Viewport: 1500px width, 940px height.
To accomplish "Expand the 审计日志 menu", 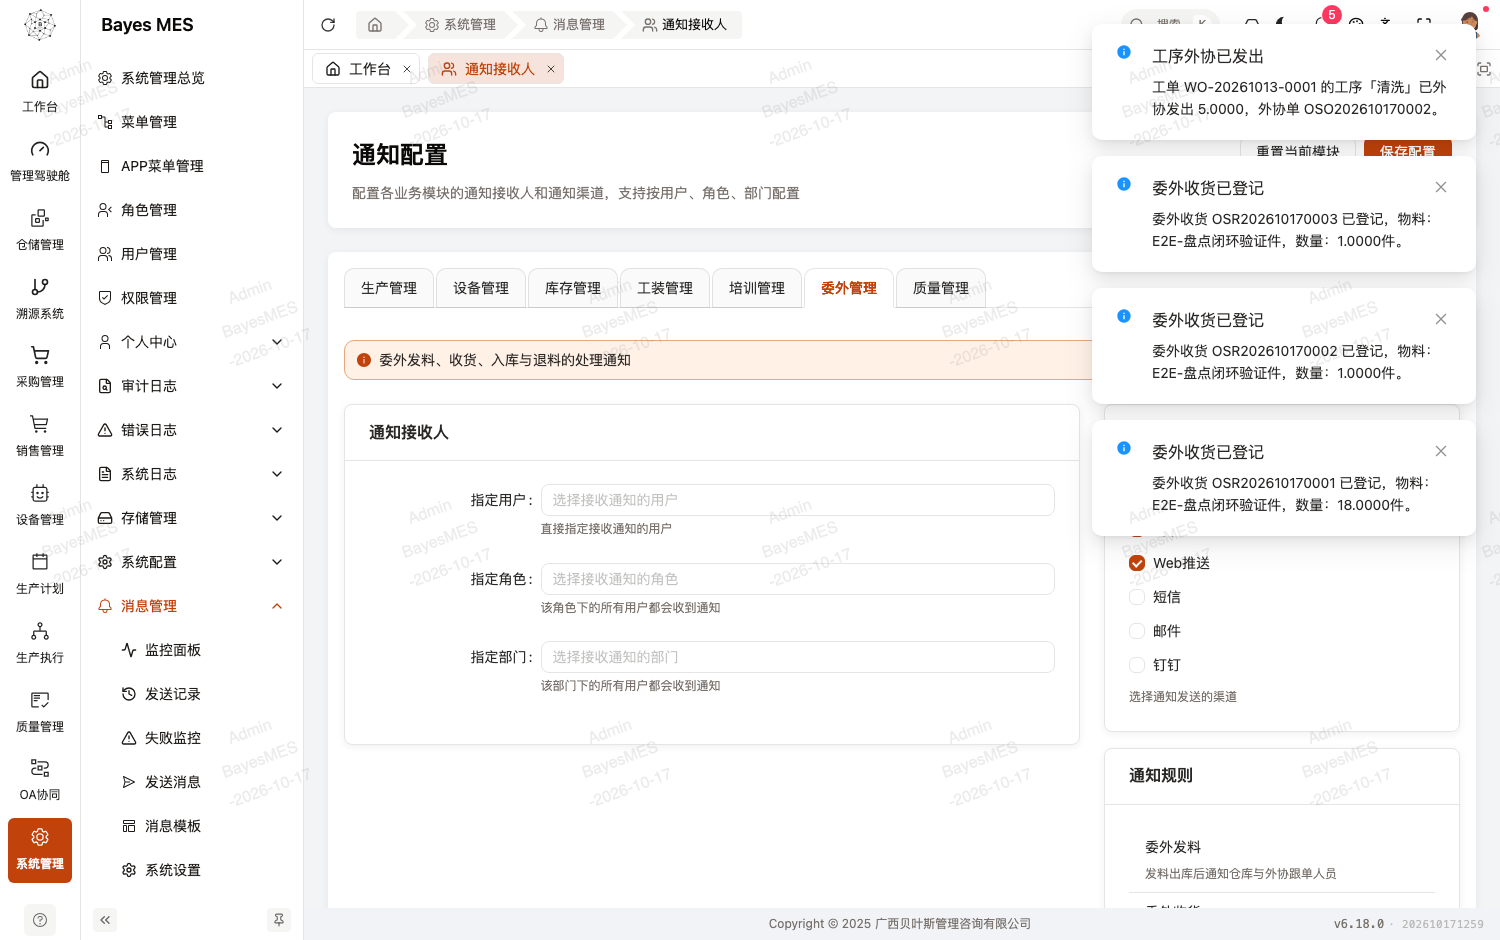I will click(190, 386).
